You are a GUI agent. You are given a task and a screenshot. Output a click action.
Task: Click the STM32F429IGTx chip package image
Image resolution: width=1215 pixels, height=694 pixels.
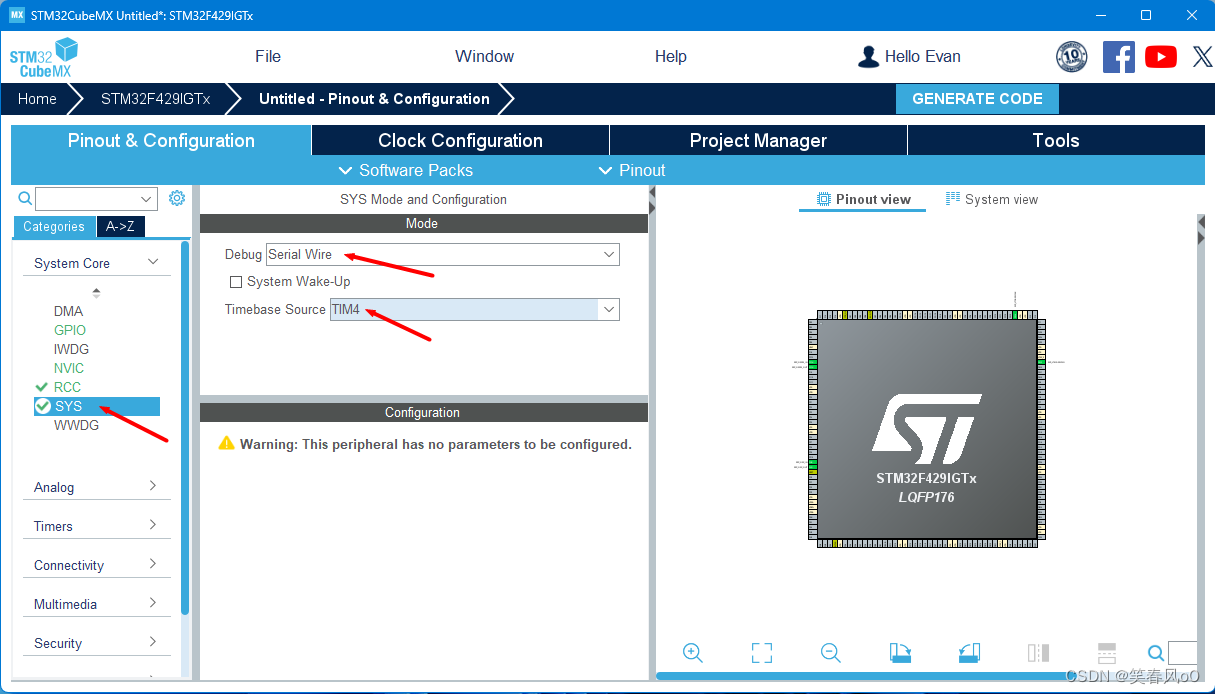pyautogui.click(x=926, y=430)
